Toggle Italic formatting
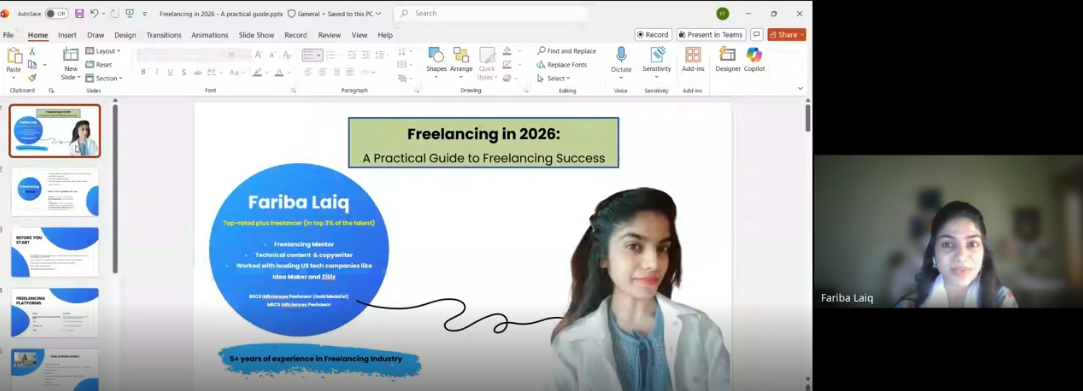 pos(157,72)
